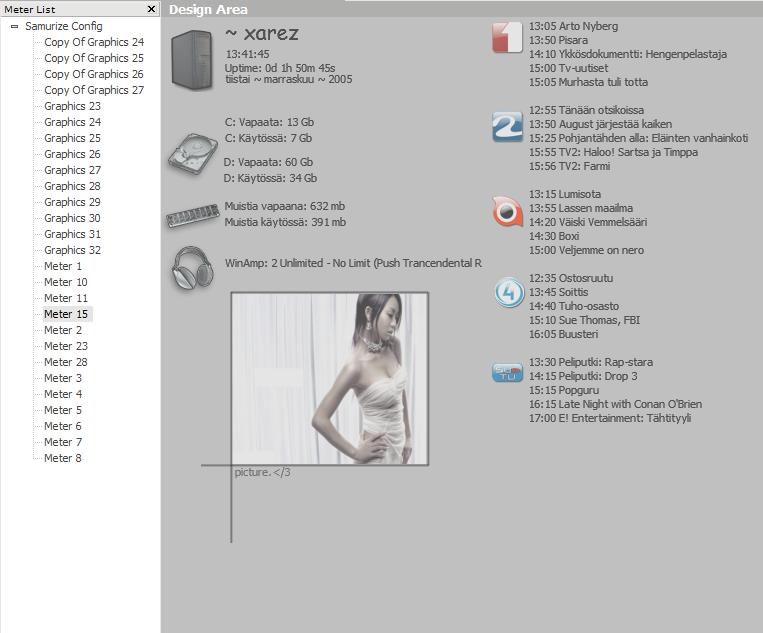Select the woman picture thumbnail
This screenshot has width=763, height=633.
[330, 378]
